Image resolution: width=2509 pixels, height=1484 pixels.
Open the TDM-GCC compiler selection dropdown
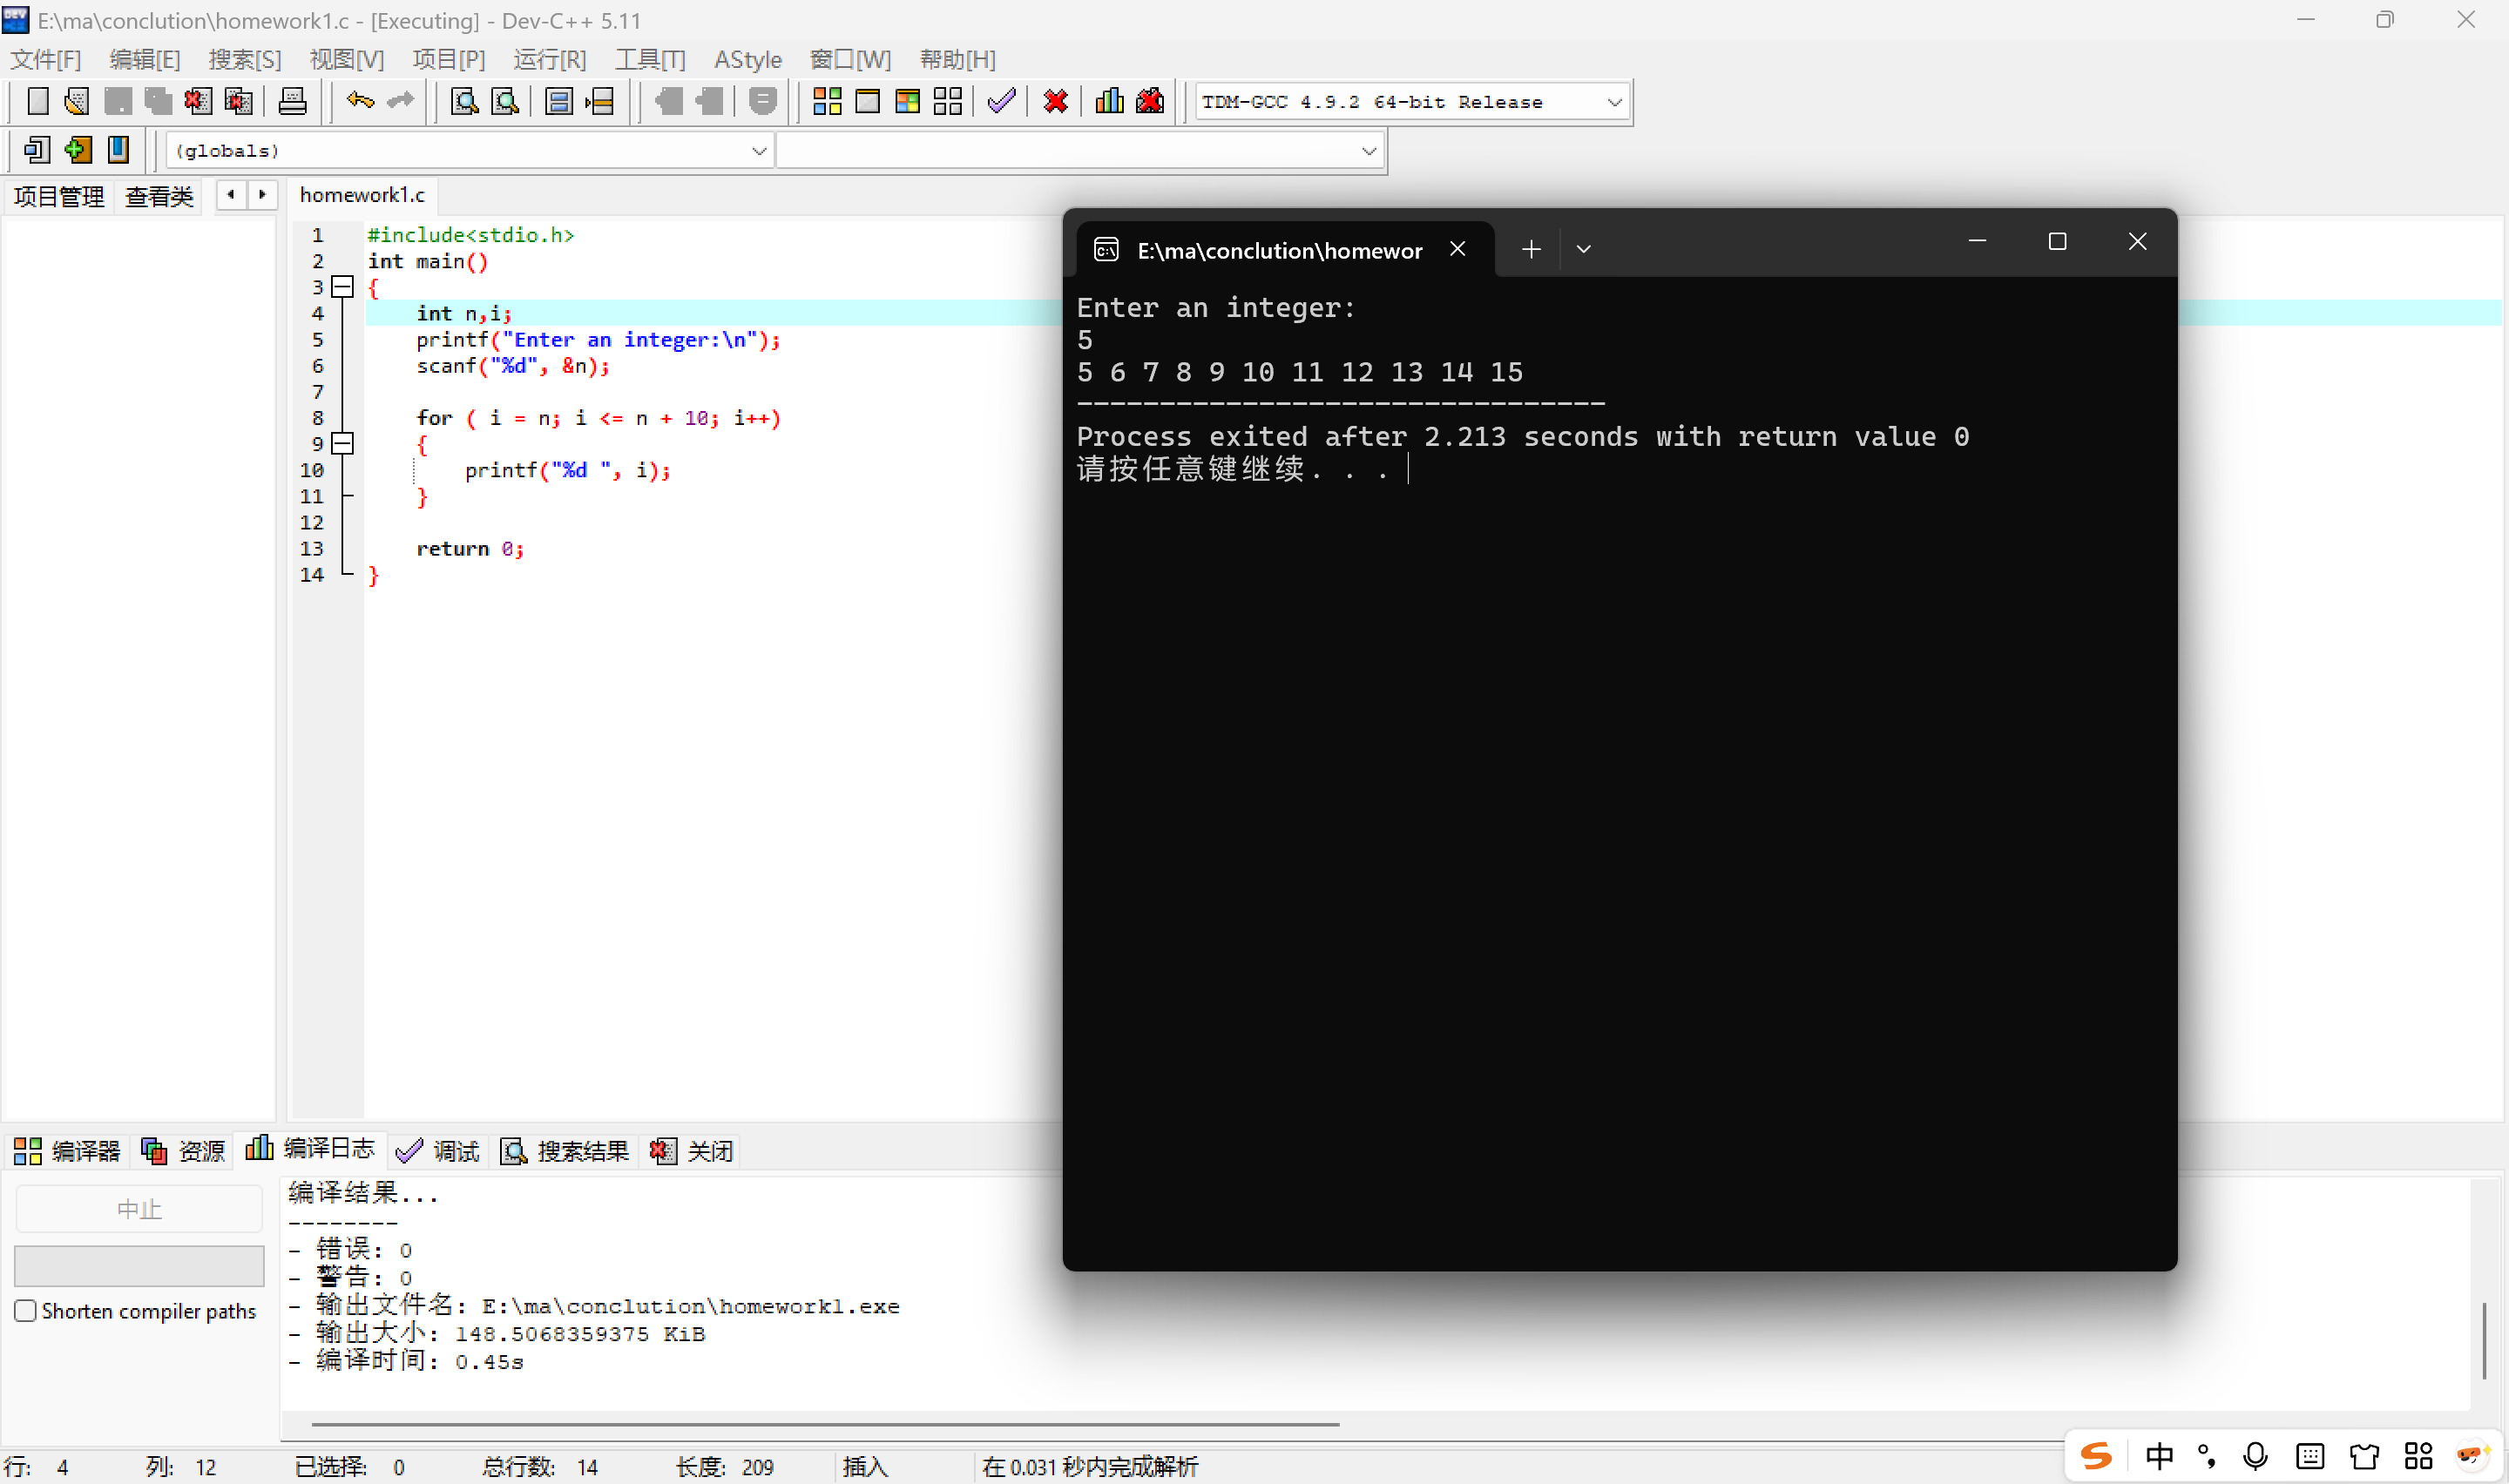(1613, 102)
